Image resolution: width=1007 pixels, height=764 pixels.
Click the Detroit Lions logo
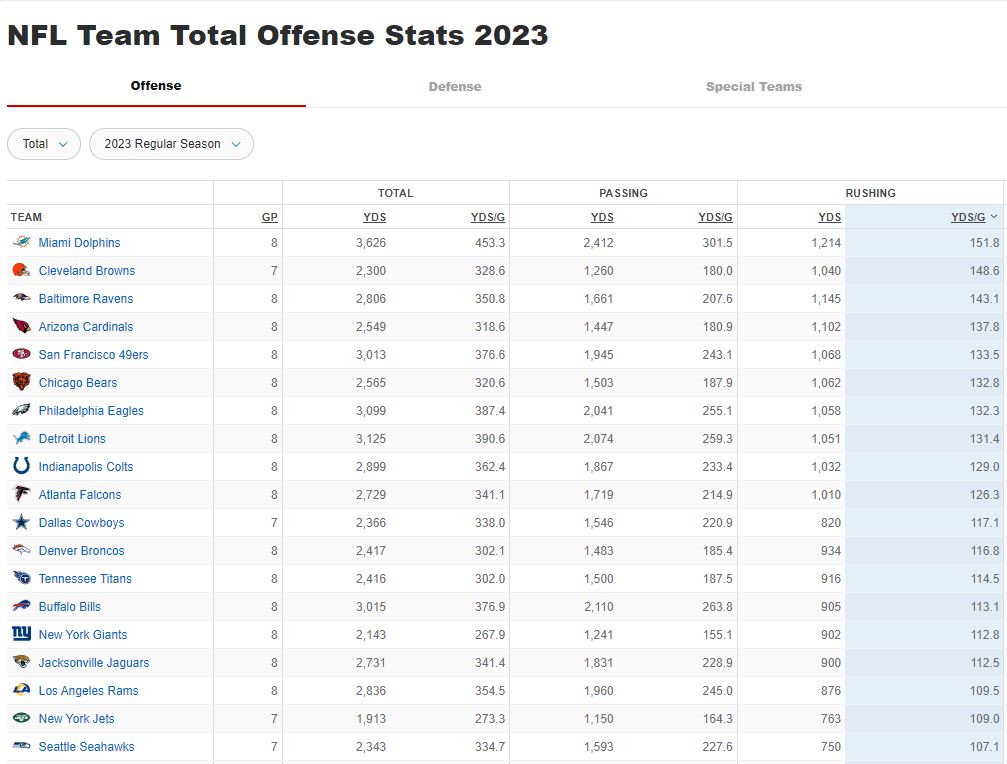[22, 438]
